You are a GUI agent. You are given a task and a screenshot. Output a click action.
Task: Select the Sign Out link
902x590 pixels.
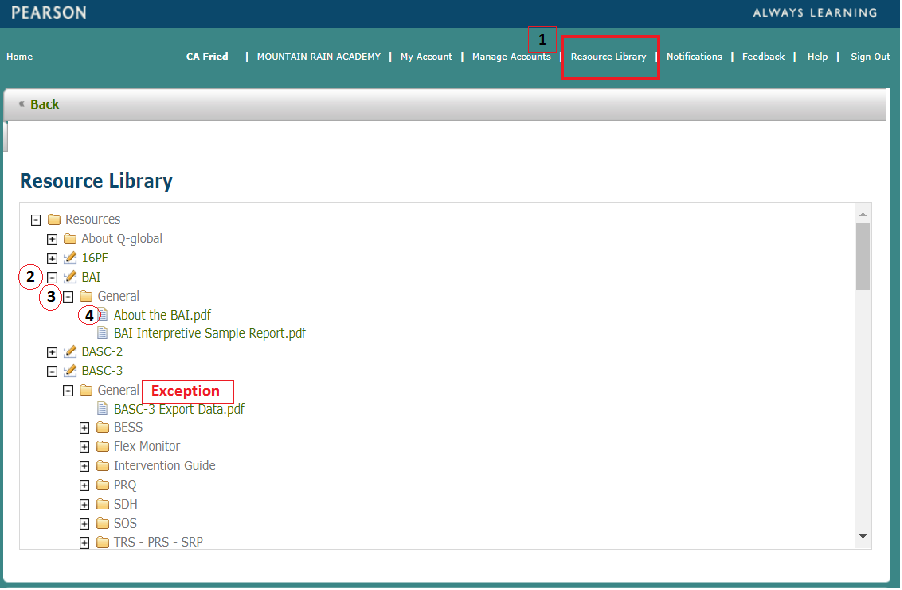pos(869,57)
